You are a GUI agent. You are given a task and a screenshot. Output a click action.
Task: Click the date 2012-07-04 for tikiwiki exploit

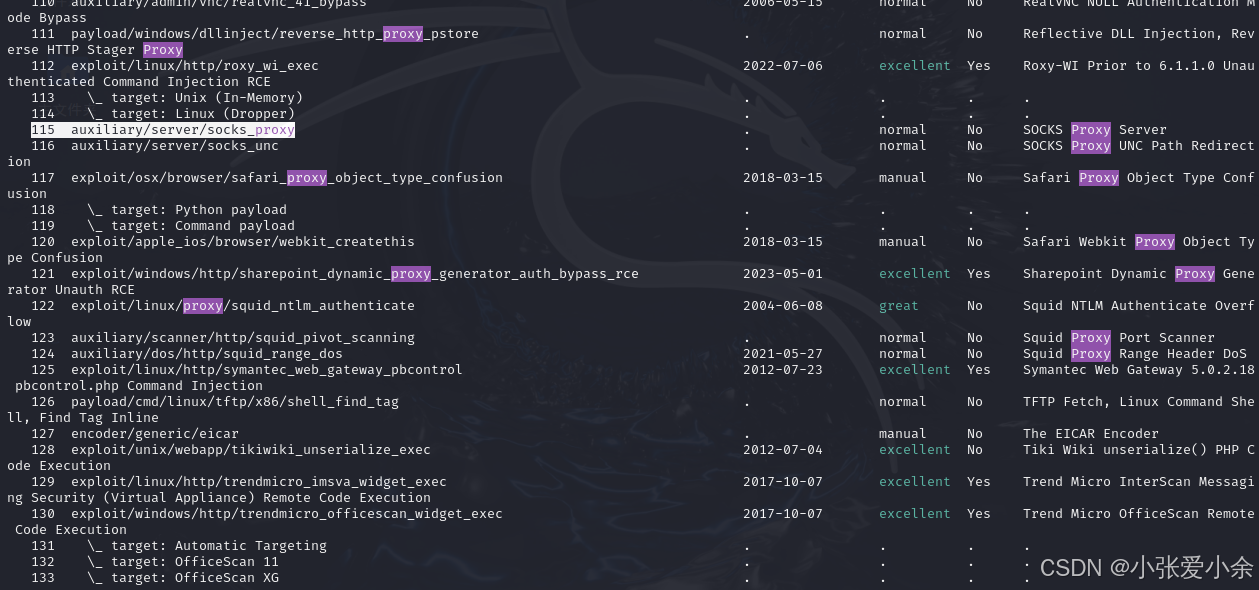click(x=783, y=450)
